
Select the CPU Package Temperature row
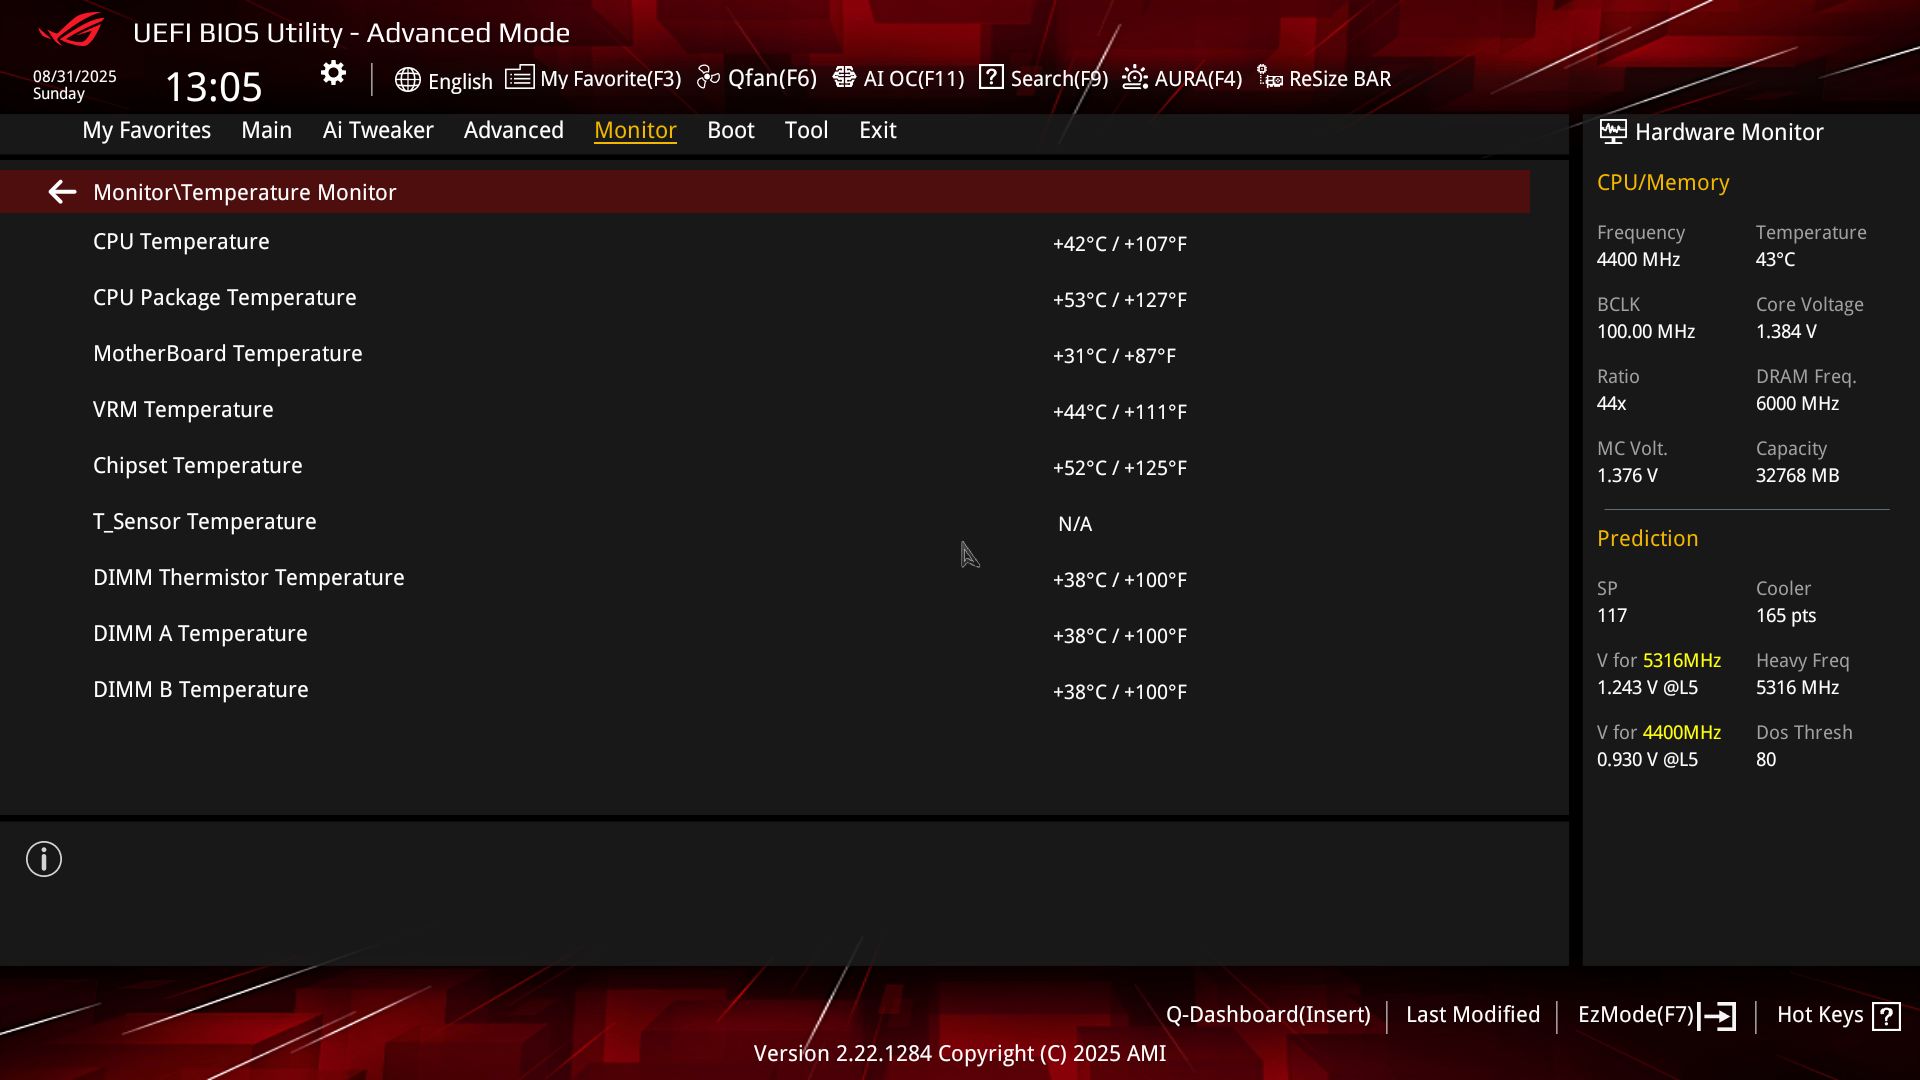tap(224, 298)
